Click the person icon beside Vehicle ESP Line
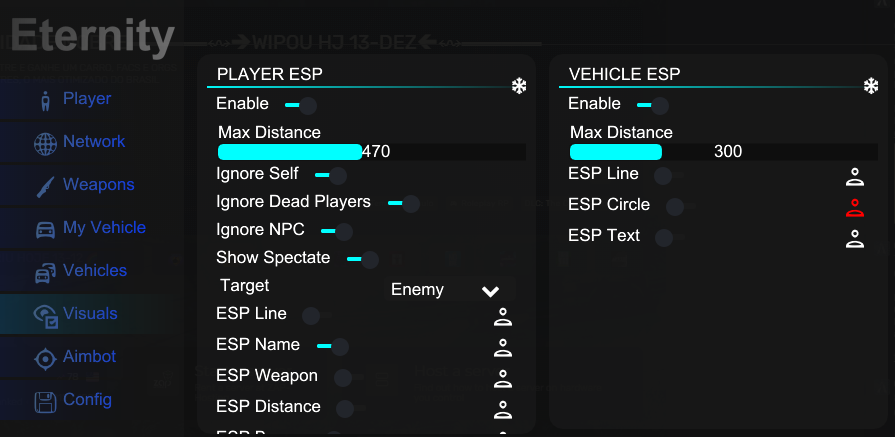The image size is (895, 437). point(854,177)
